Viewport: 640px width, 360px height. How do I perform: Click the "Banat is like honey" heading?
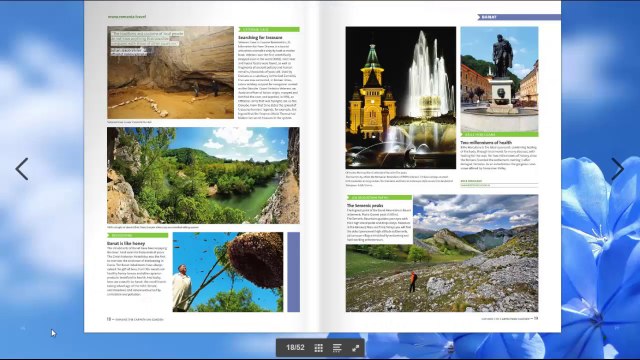click(126, 243)
